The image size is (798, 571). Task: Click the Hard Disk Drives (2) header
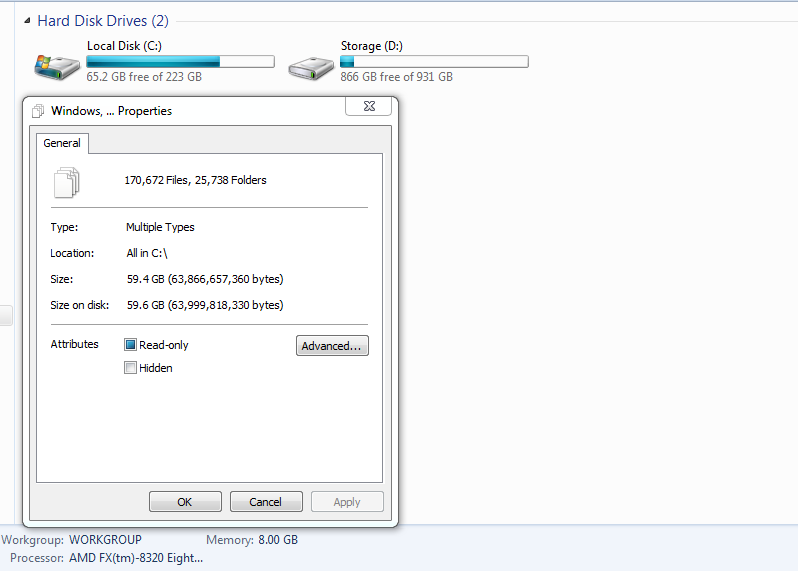point(103,21)
